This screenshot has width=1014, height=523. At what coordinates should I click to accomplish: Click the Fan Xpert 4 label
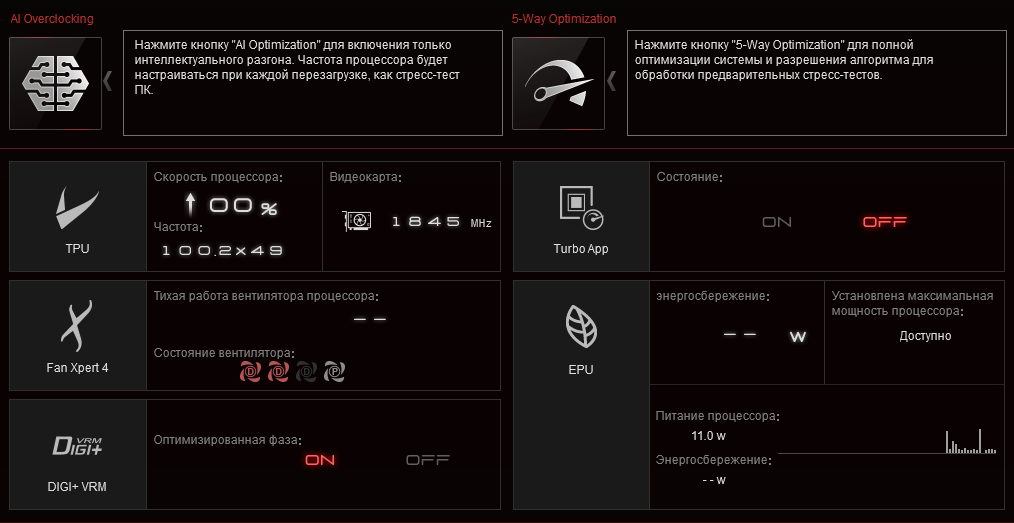(x=78, y=368)
